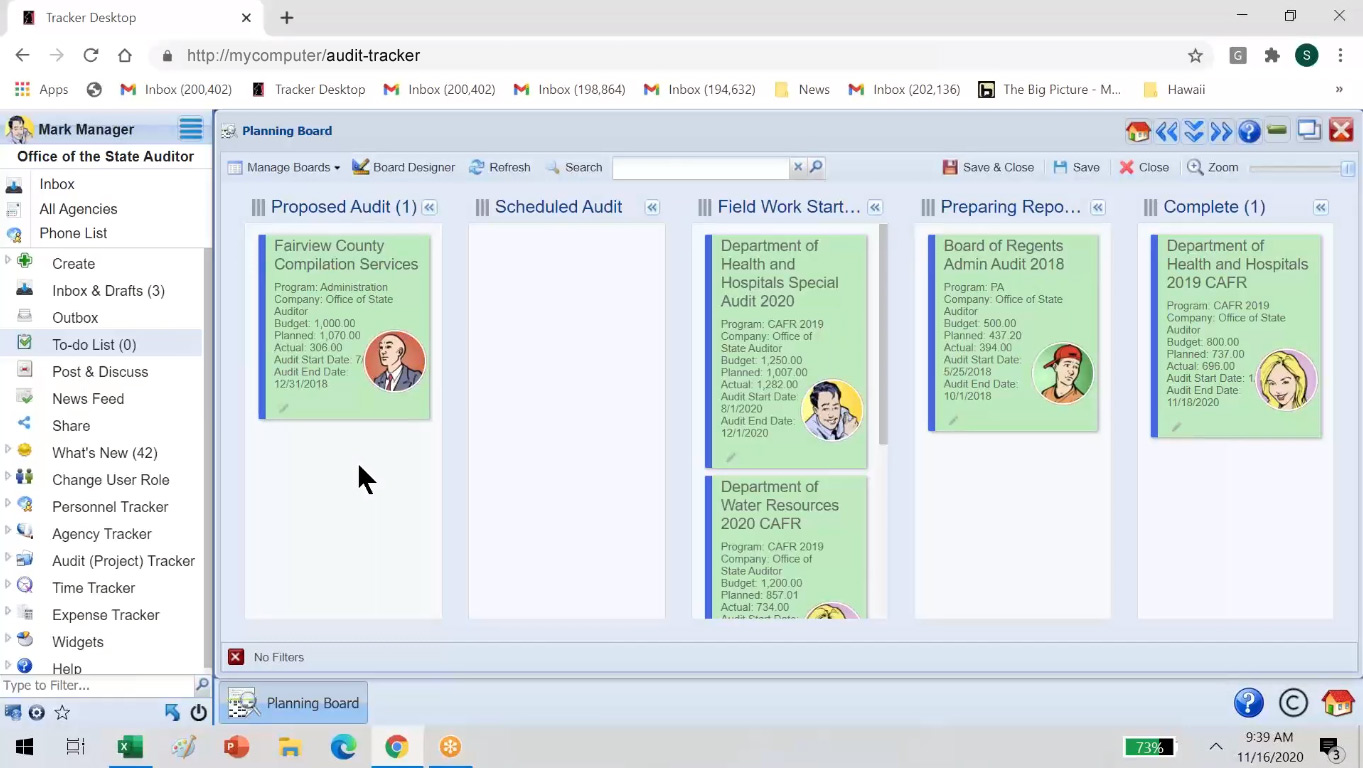Click the Board Designer button
1363x768 pixels.
[403, 167]
